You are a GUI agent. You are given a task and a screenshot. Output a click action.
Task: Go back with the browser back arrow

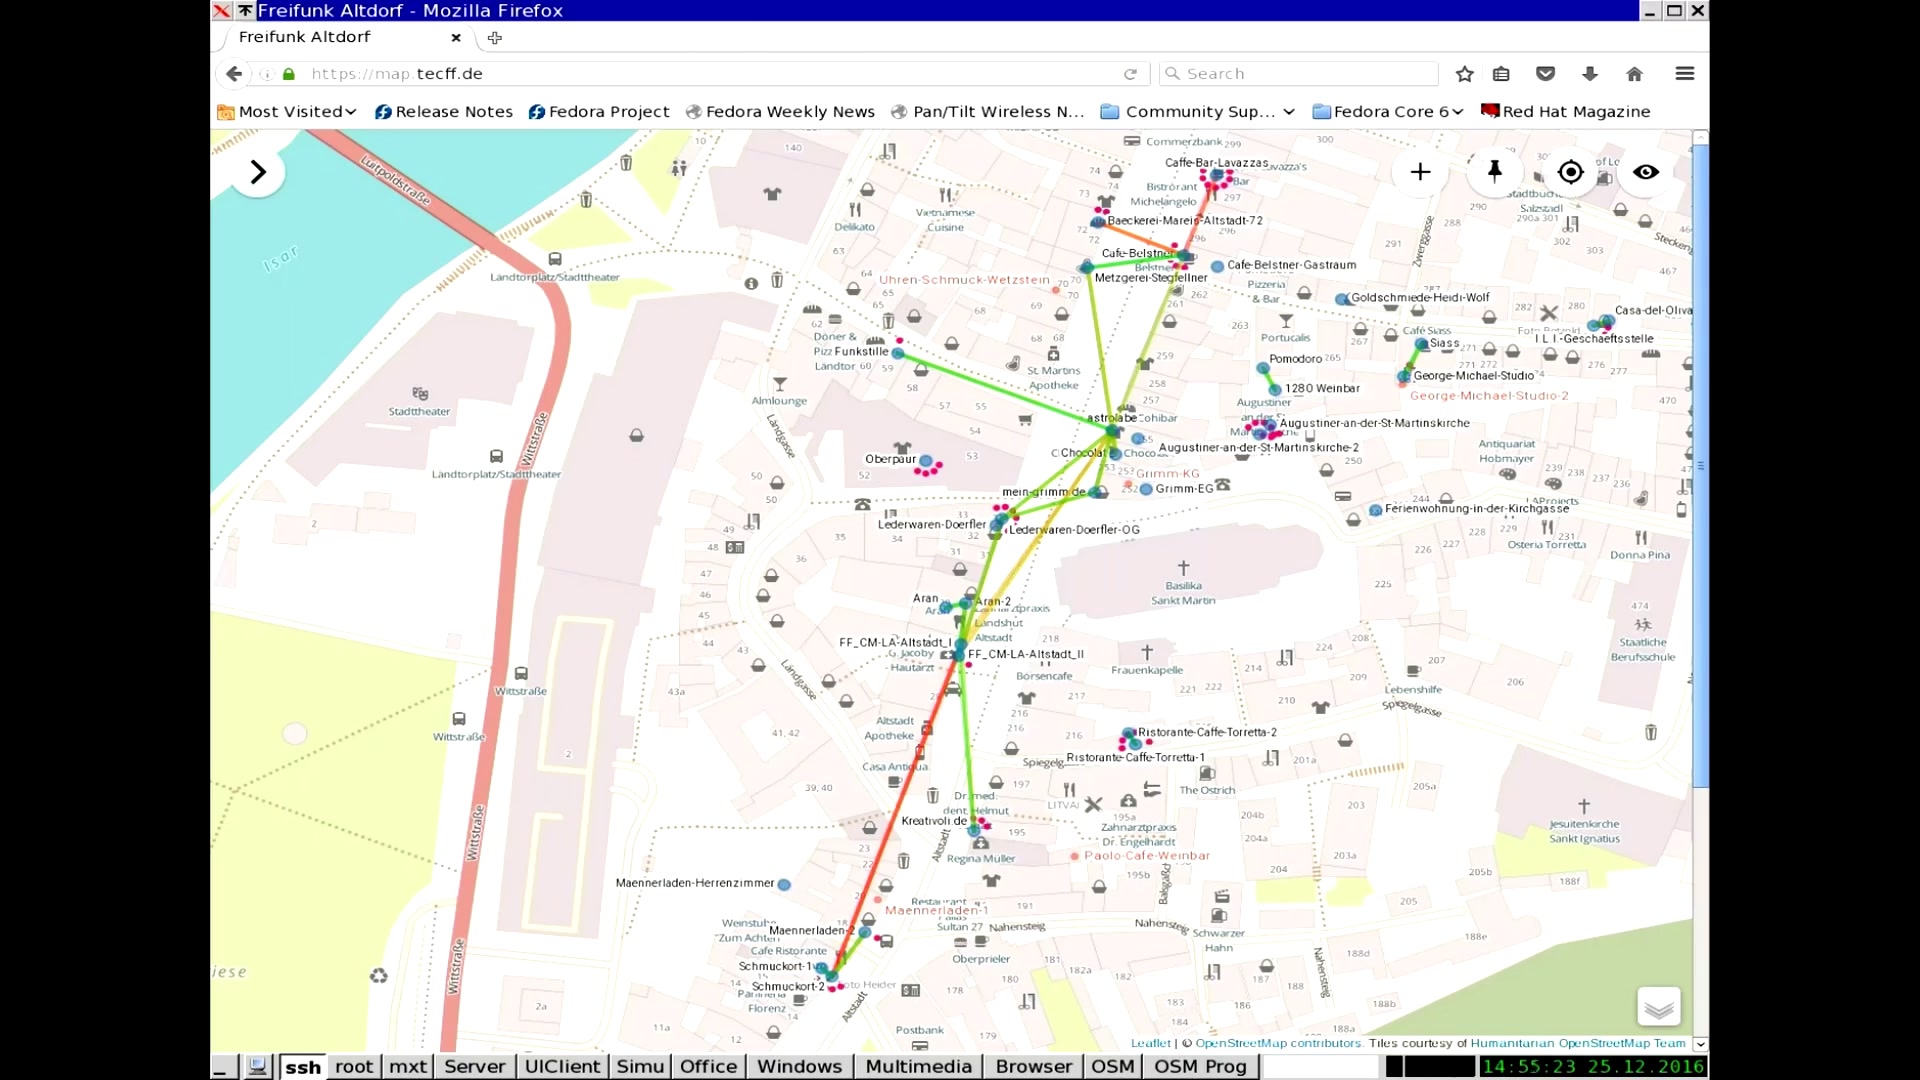coord(233,74)
